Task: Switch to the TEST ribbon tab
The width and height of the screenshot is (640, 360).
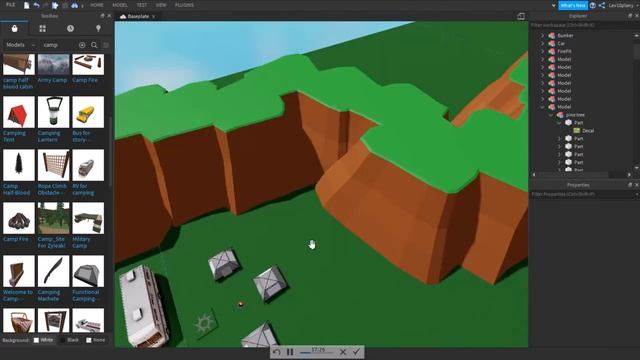Action: [142, 5]
